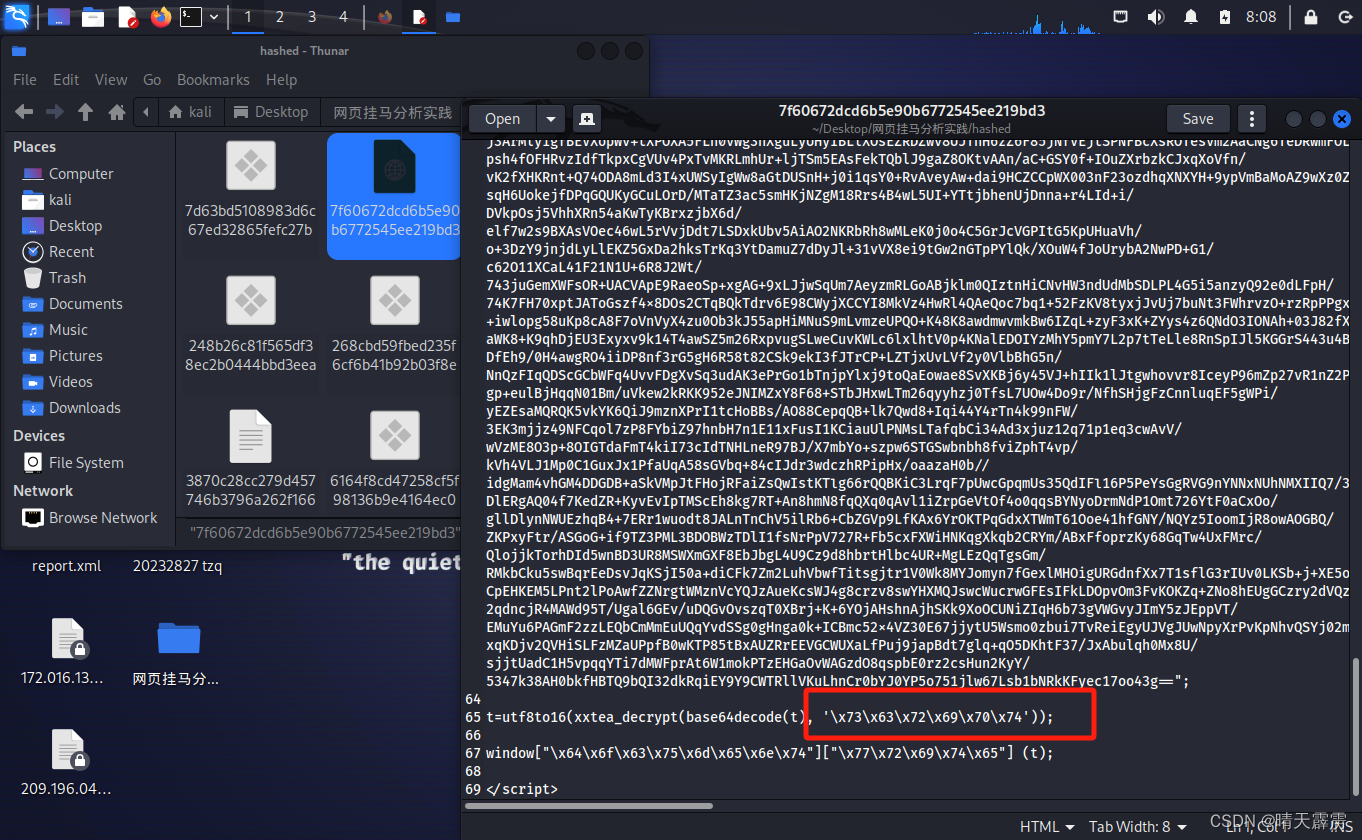This screenshot has width=1362, height=840.
Task: Click the Desktop path bar button
Action: [272, 112]
